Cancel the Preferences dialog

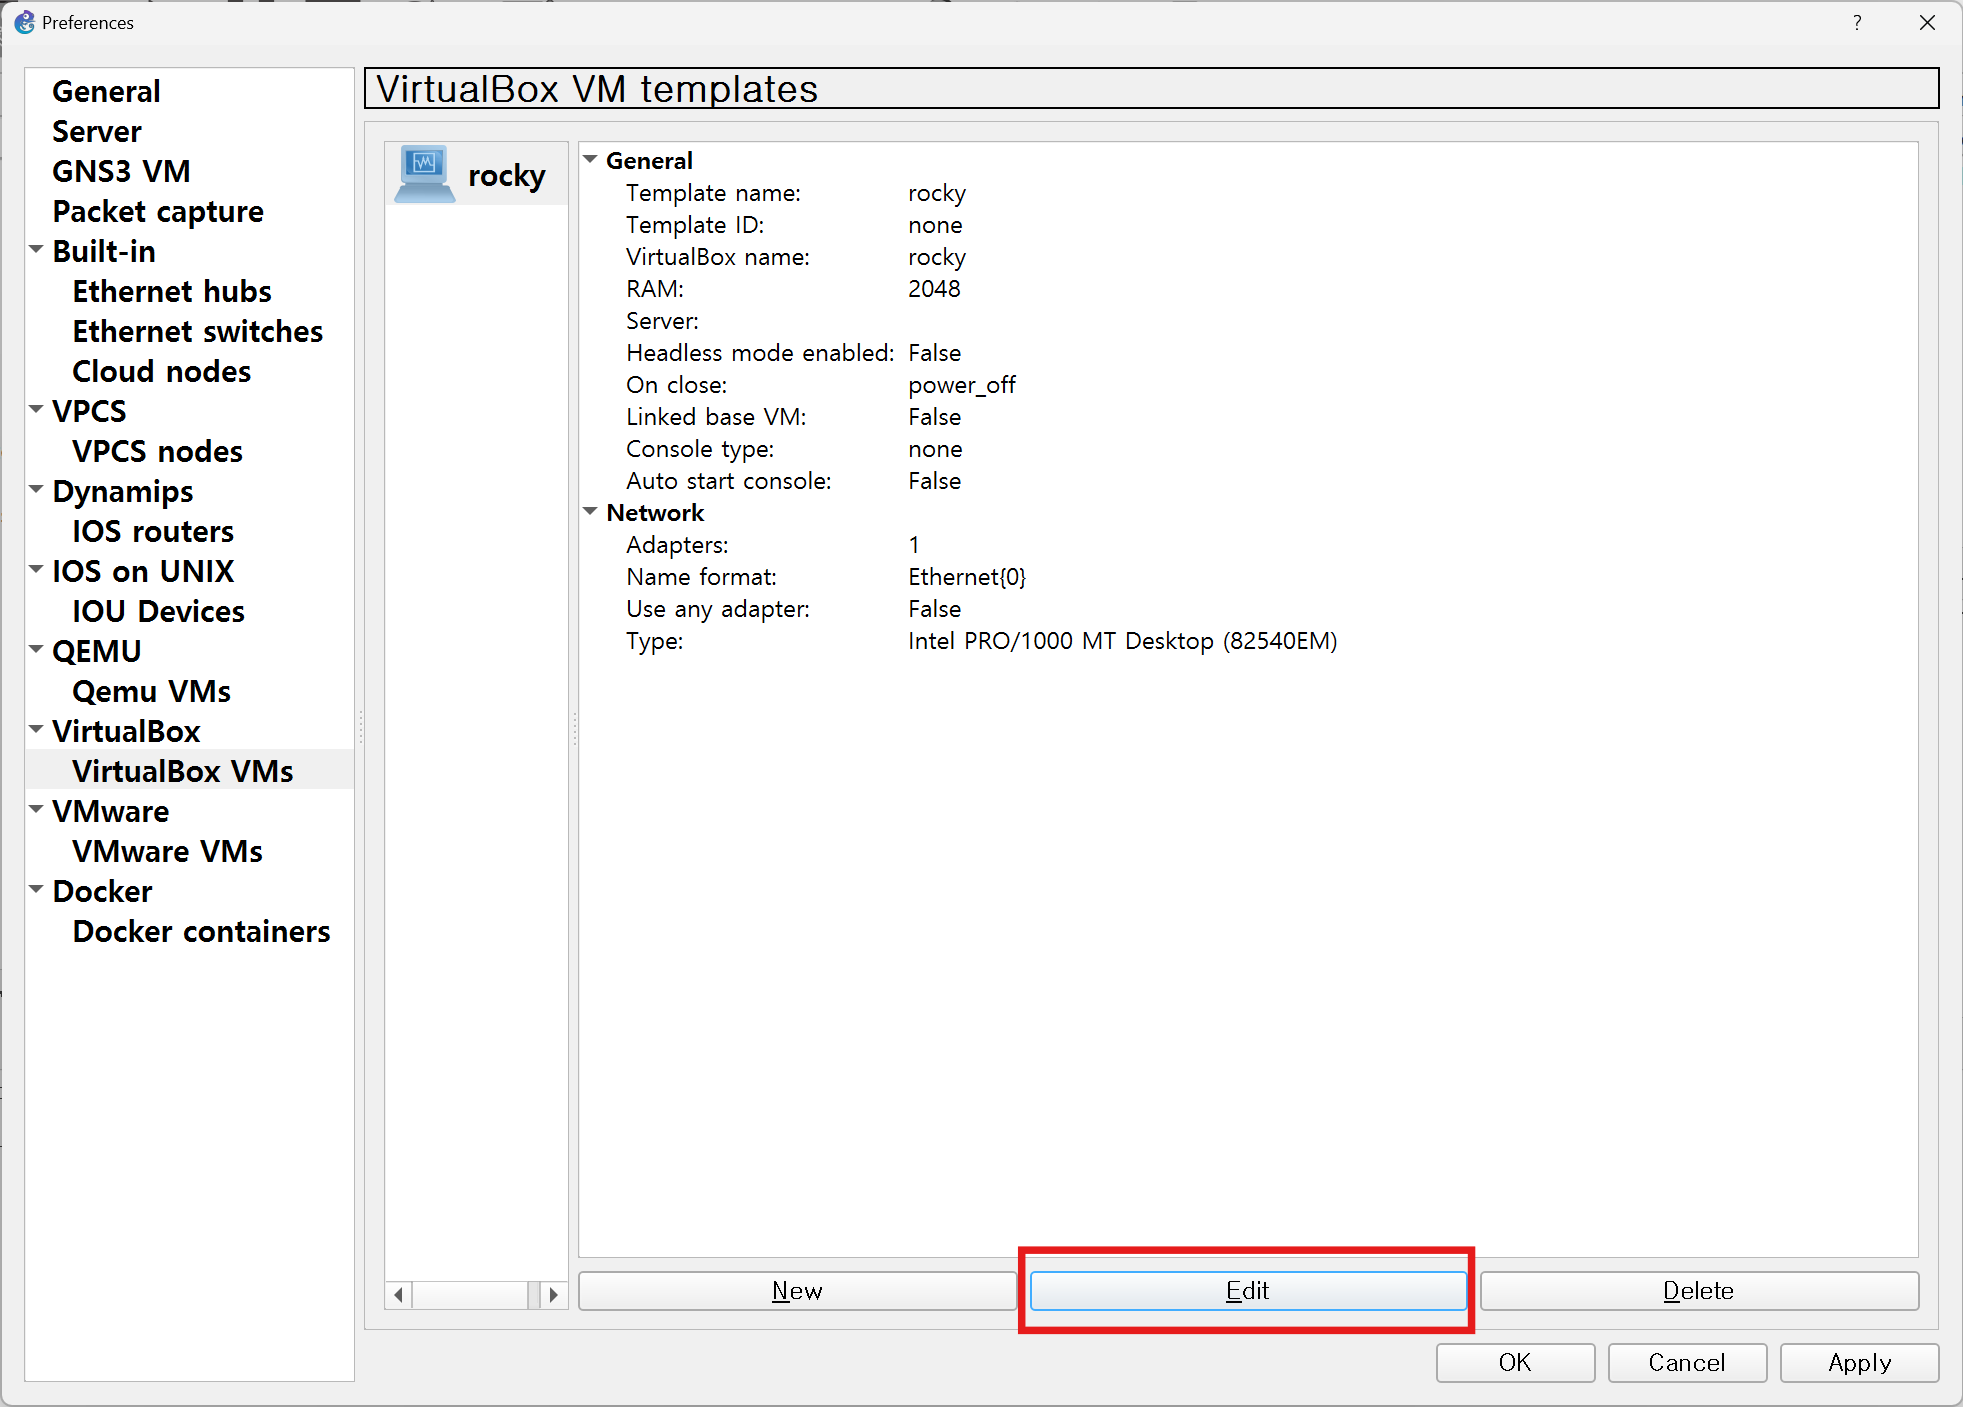[x=1686, y=1362]
